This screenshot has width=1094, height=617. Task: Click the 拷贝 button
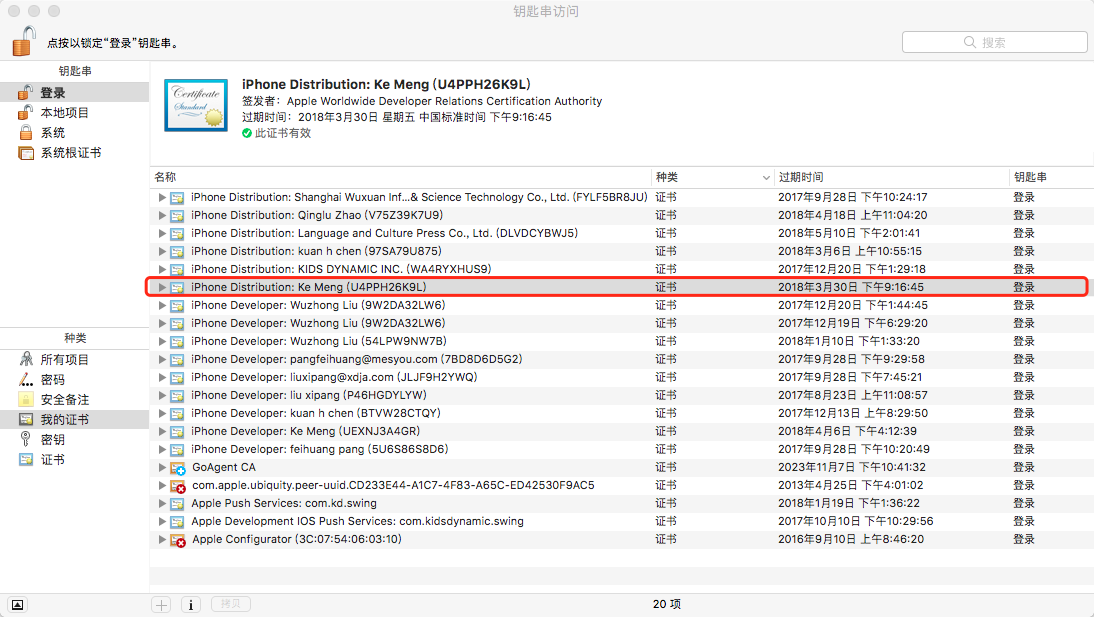point(231,604)
